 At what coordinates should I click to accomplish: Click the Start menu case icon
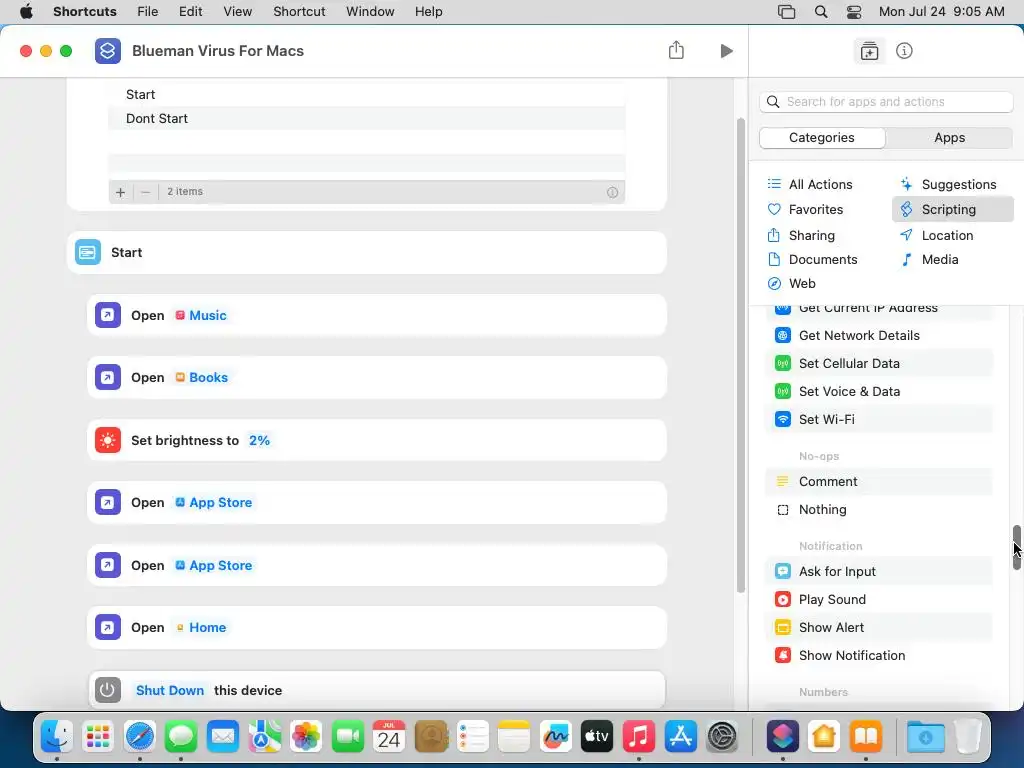click(88, 252)
